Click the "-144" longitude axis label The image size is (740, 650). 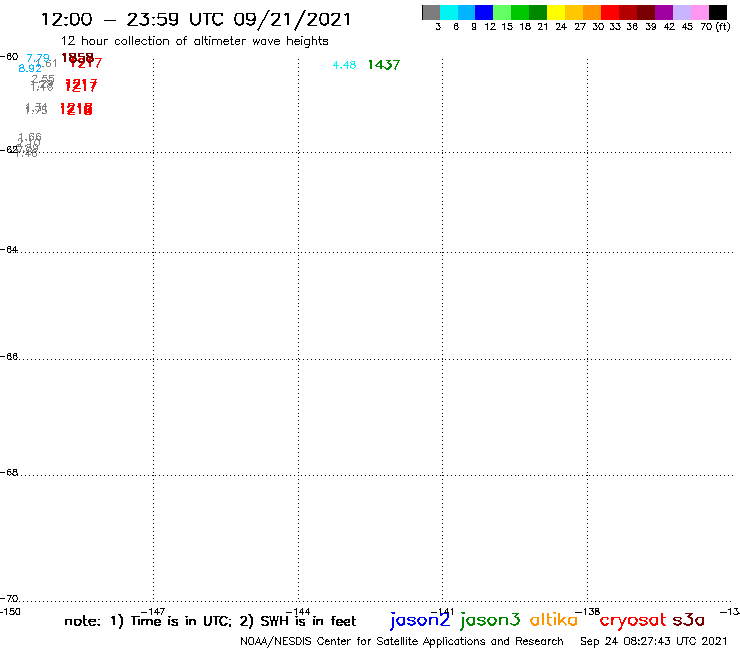point(298,612)
